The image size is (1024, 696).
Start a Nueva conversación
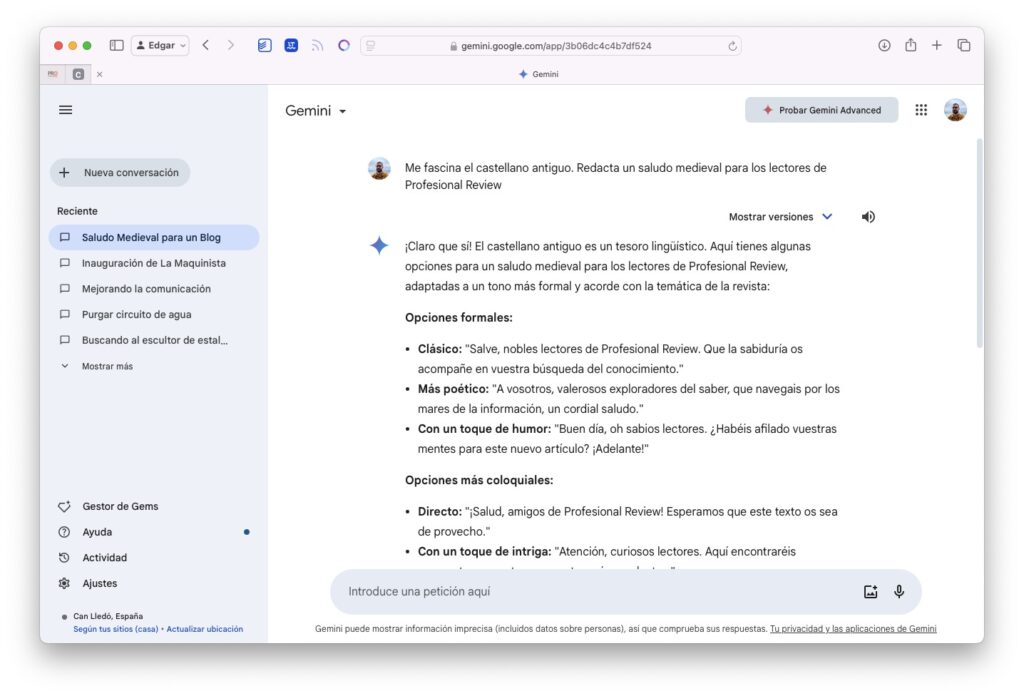coord(120,172)
